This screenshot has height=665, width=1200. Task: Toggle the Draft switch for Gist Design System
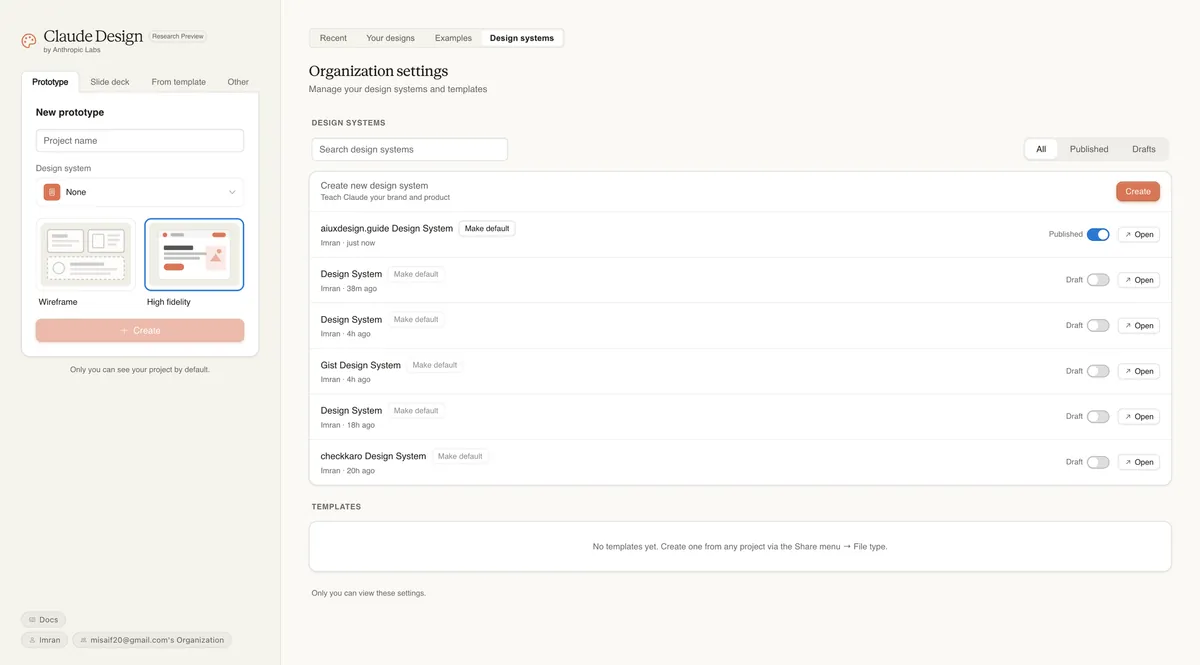click(1098, 371)
